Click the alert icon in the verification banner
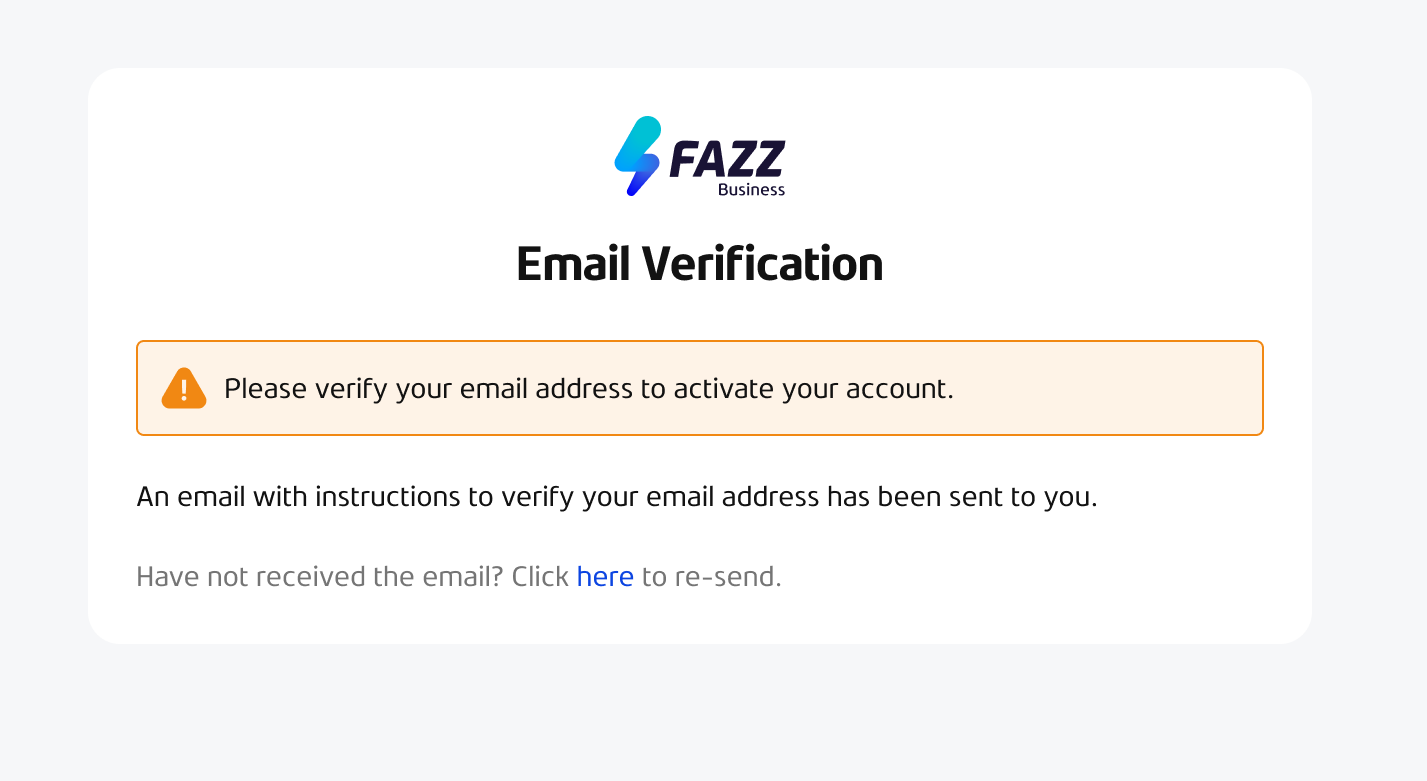 pos(183,388)
